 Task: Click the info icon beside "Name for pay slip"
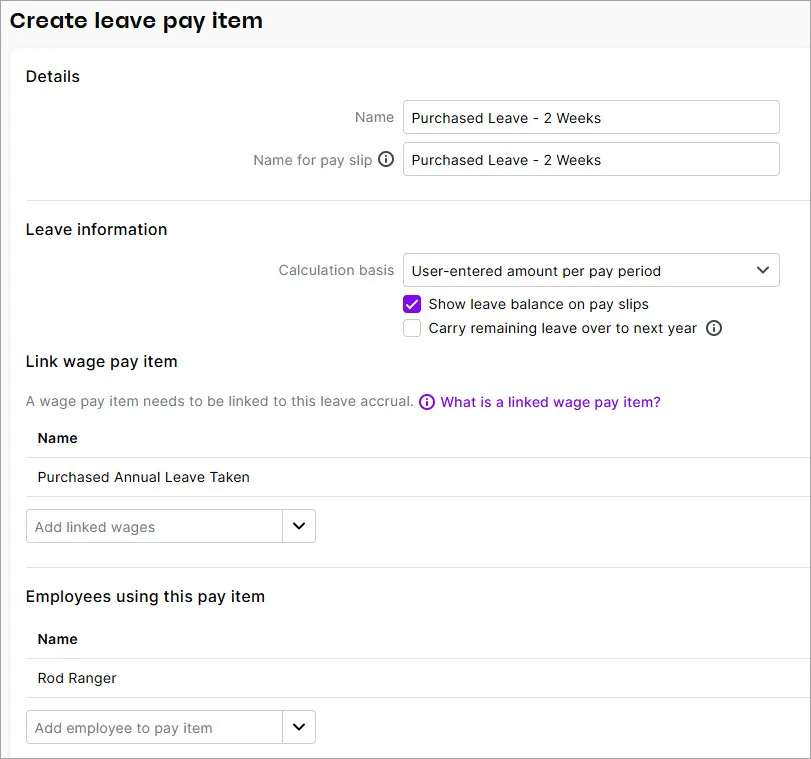pyautogui.click(x=385, y=159)
